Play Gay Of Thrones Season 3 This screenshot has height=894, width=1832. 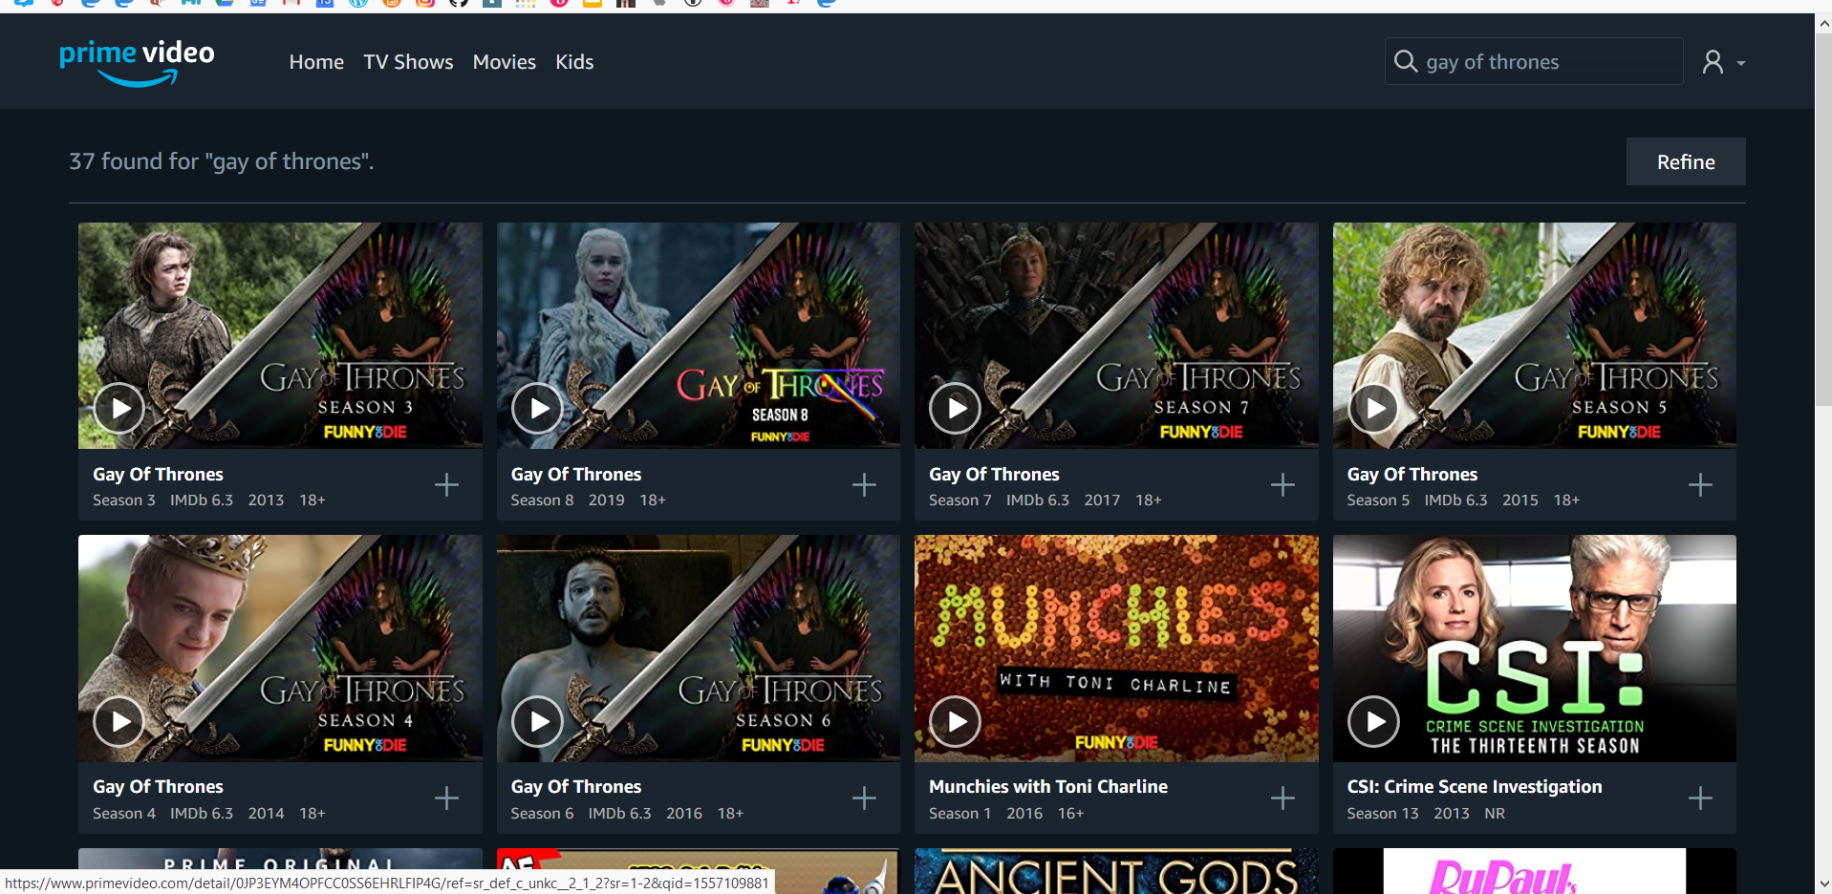119,408
